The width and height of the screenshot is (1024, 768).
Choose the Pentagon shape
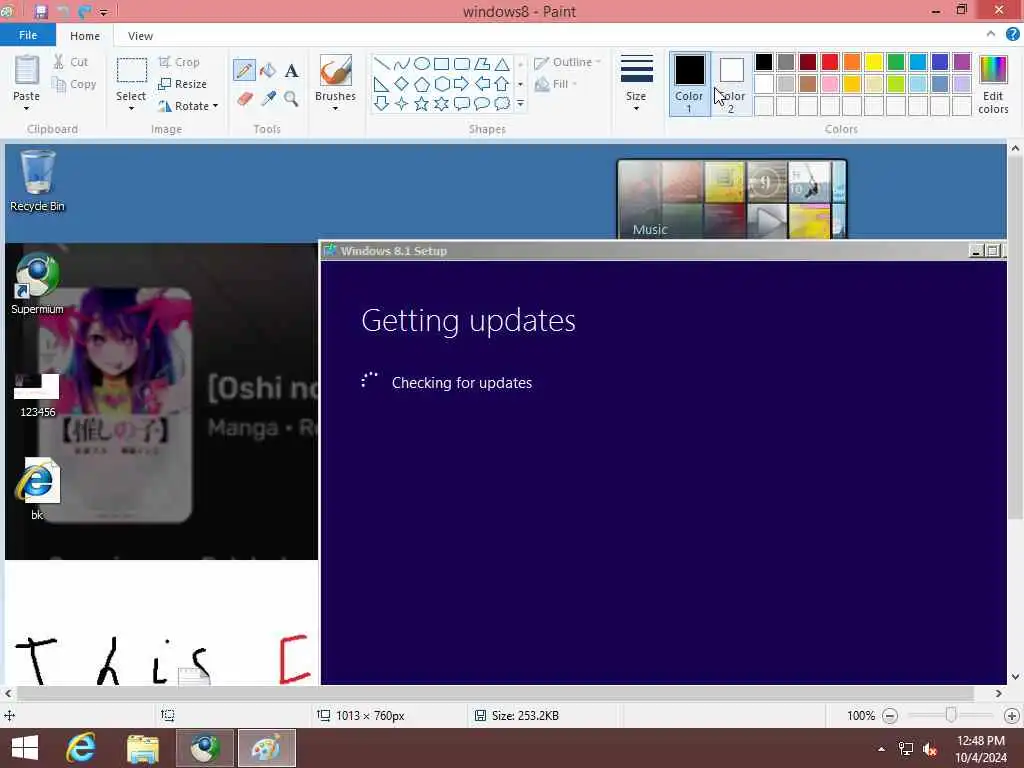[422, 84]
